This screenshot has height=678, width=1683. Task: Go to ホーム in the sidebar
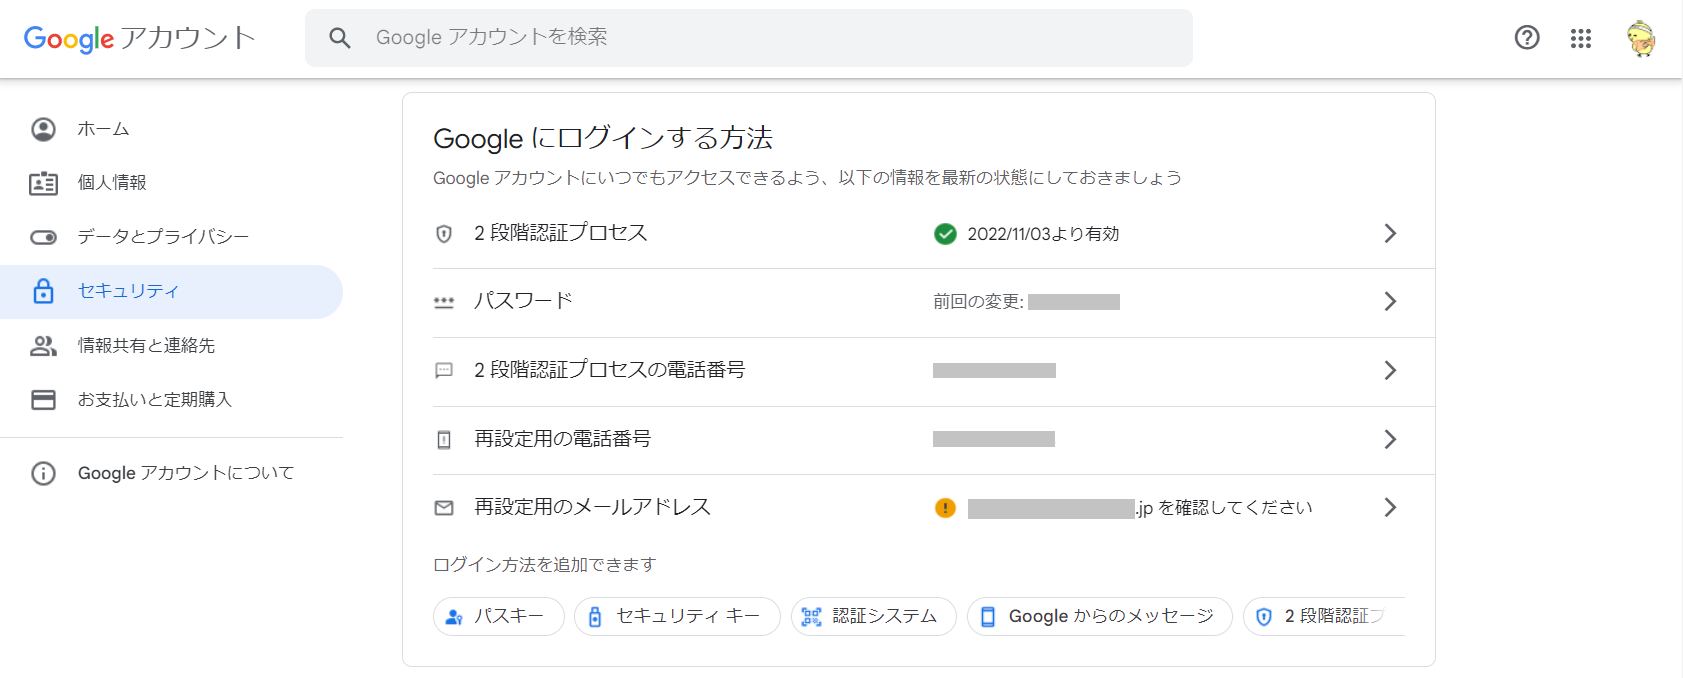(x=104, y=129)
